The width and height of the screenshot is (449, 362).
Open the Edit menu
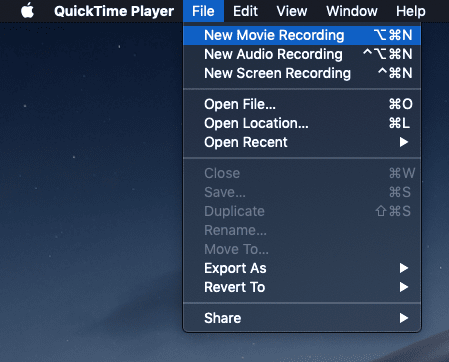coord(245,11)
